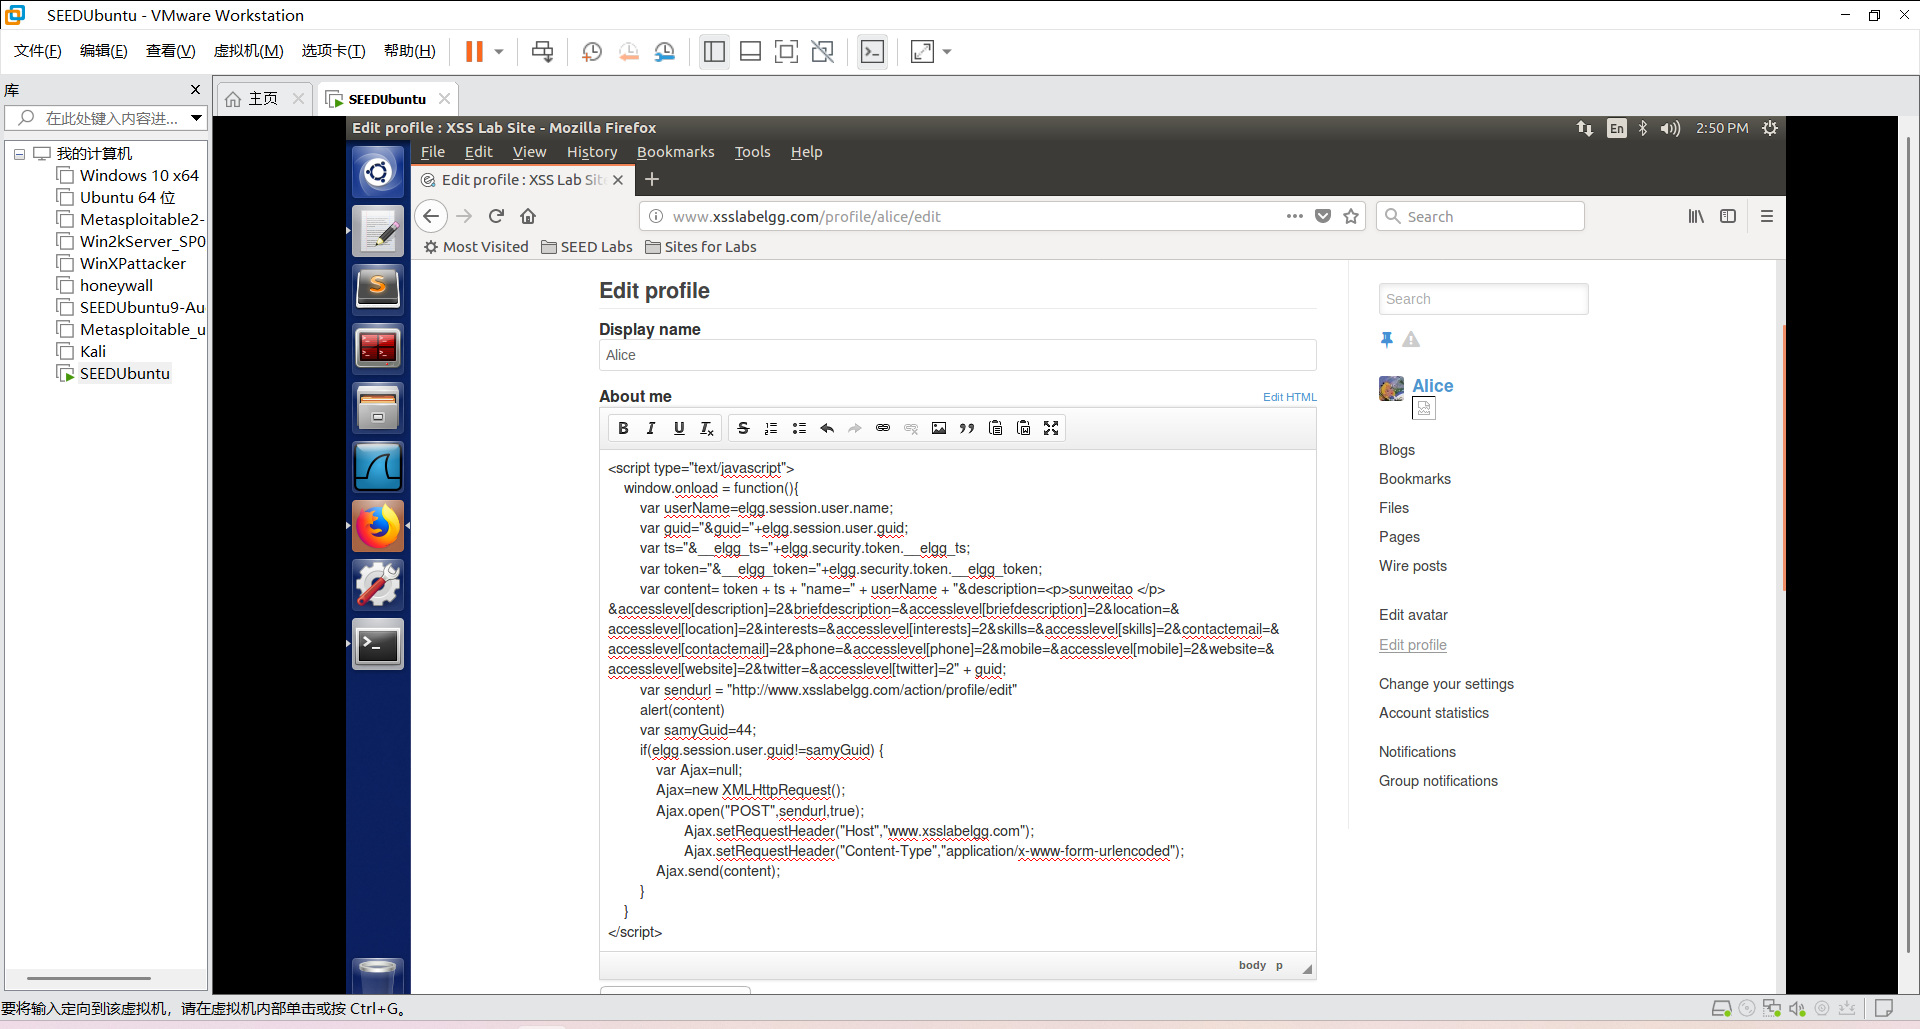Insert an image in the editor
The image size is (1920, 1029).
coord(939,428)
